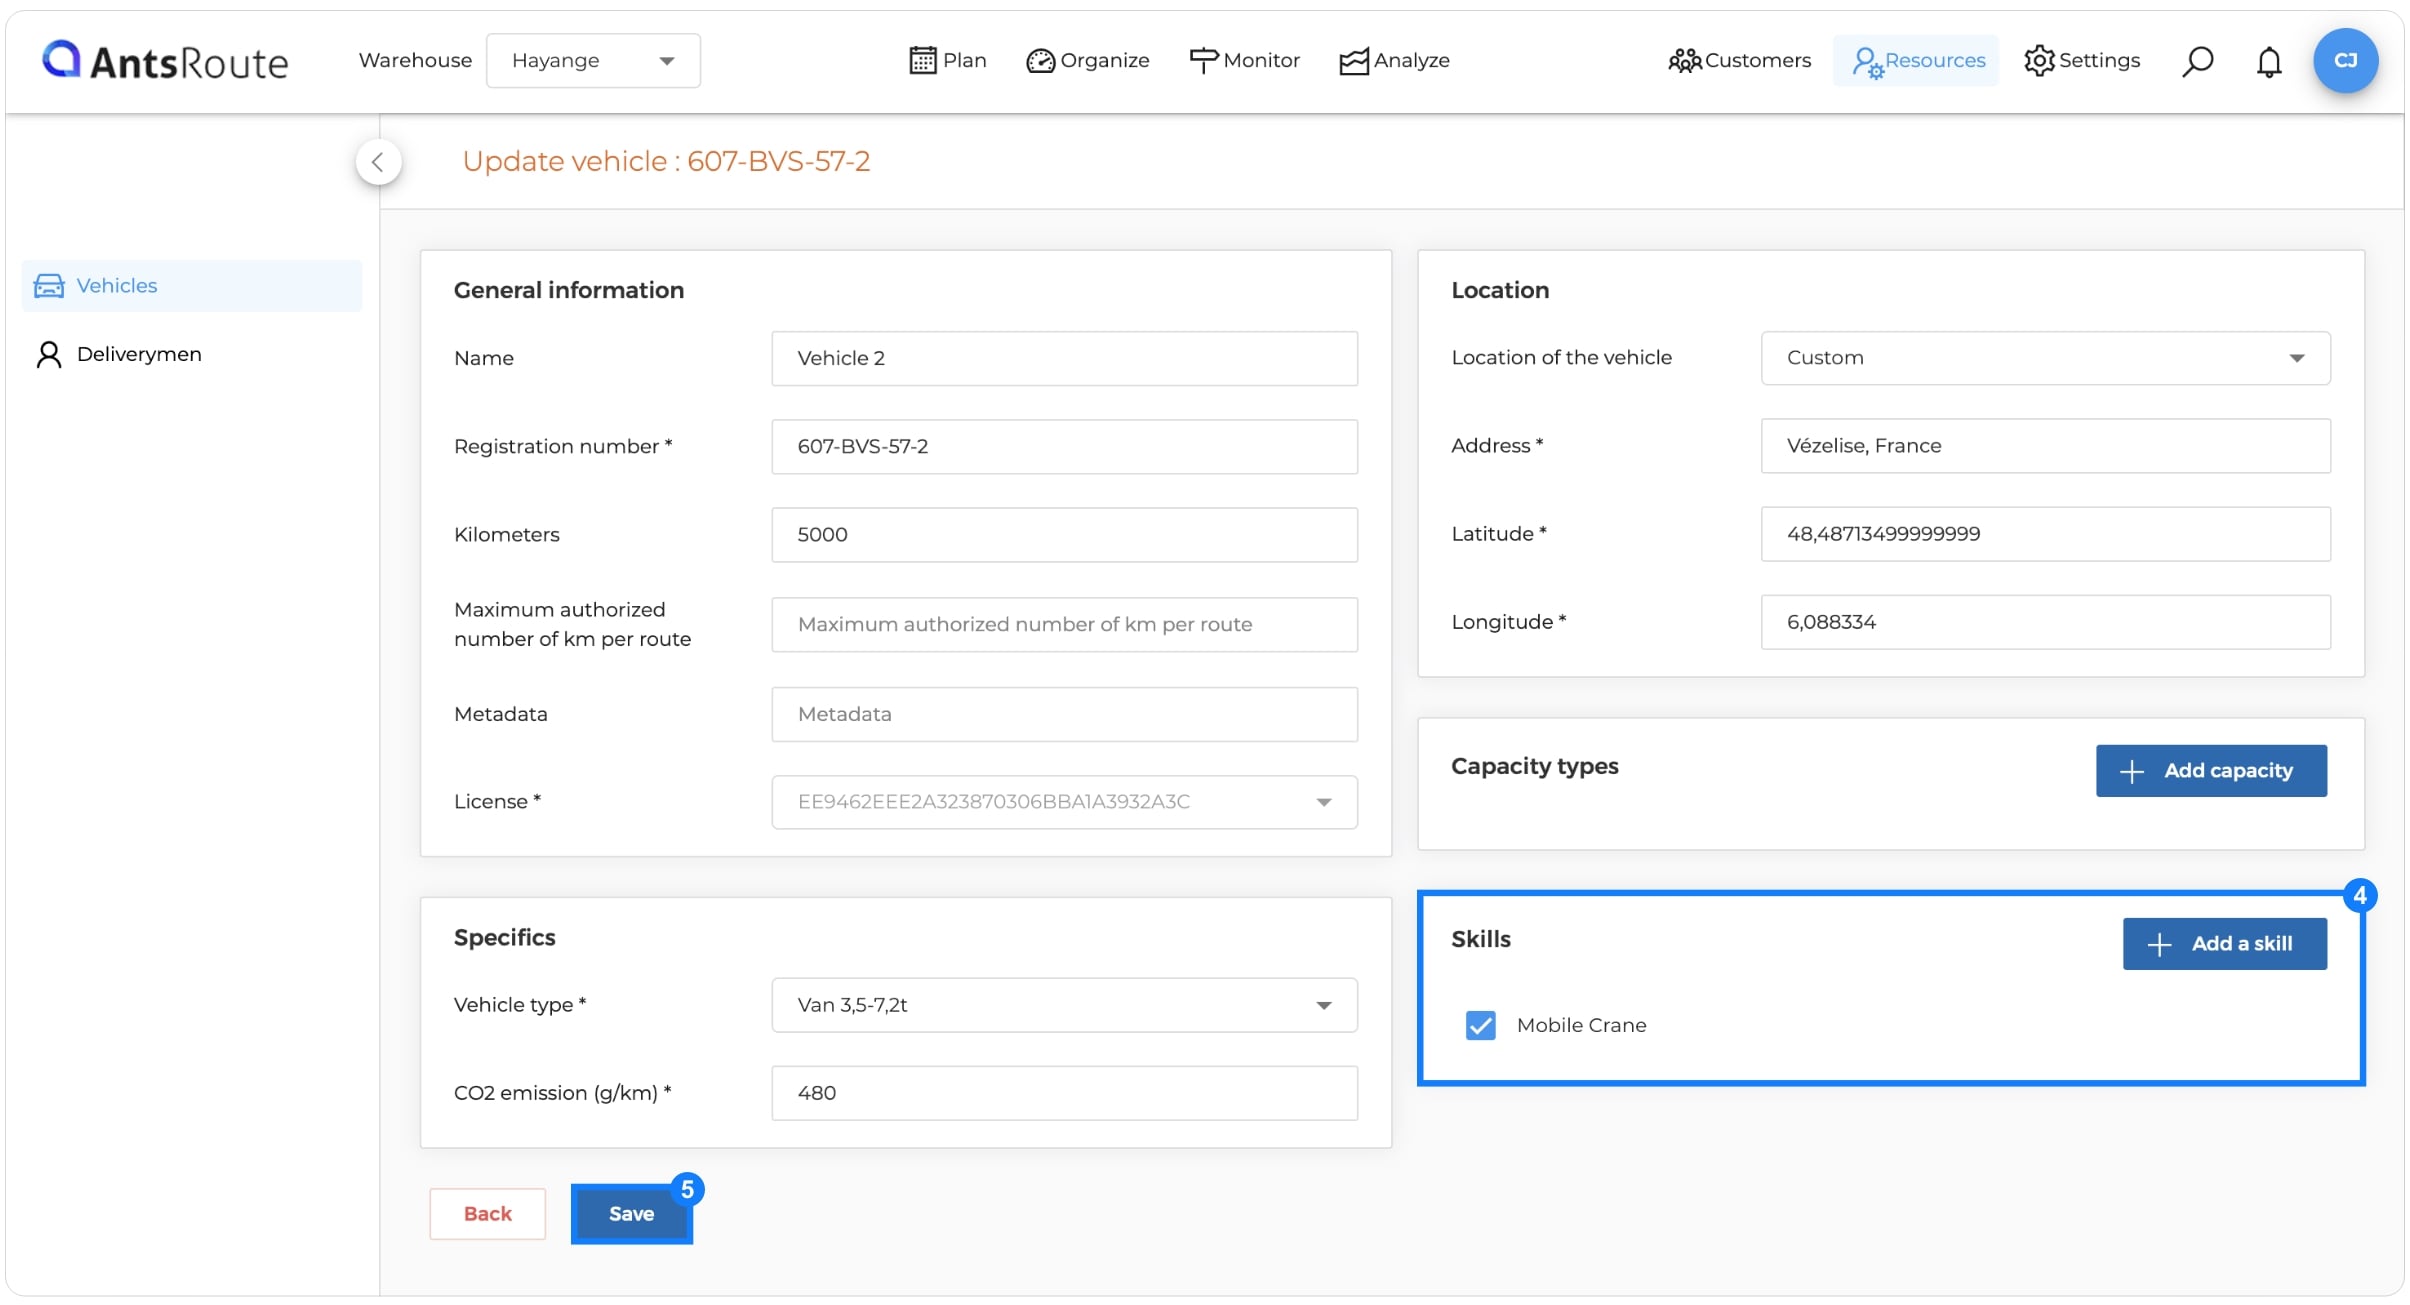Screen dimensions: 2410x1305
Task: Click the Add capacity button
Action: (x=2211, y=771)
